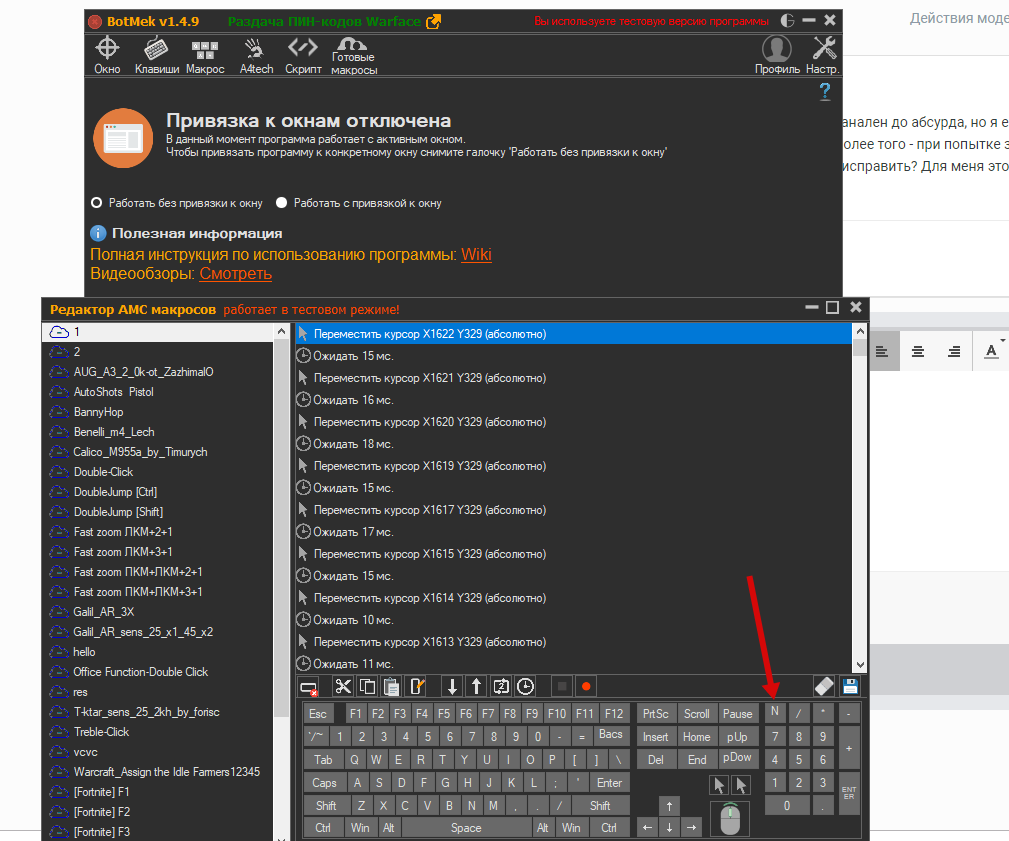The height and width of the screenshot is (841, 1009).
Task: Click the N NumLock key on the numpad
Action: [x=775, y=712]
